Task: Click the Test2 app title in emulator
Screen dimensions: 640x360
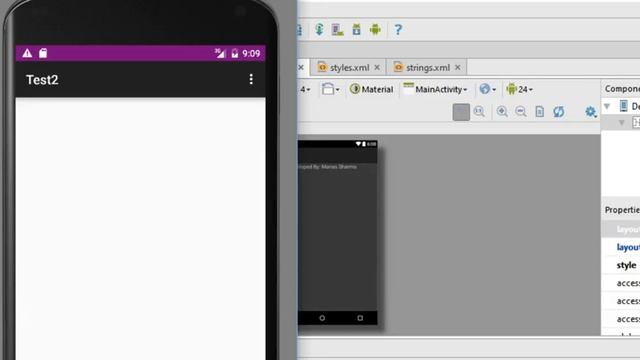Action: [x=42, y=80]
